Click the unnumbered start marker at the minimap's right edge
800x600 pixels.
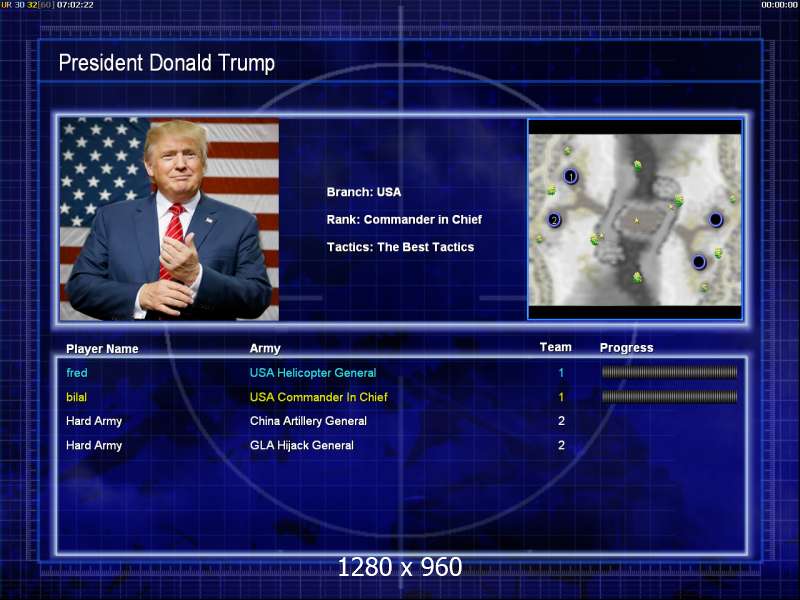715,219
